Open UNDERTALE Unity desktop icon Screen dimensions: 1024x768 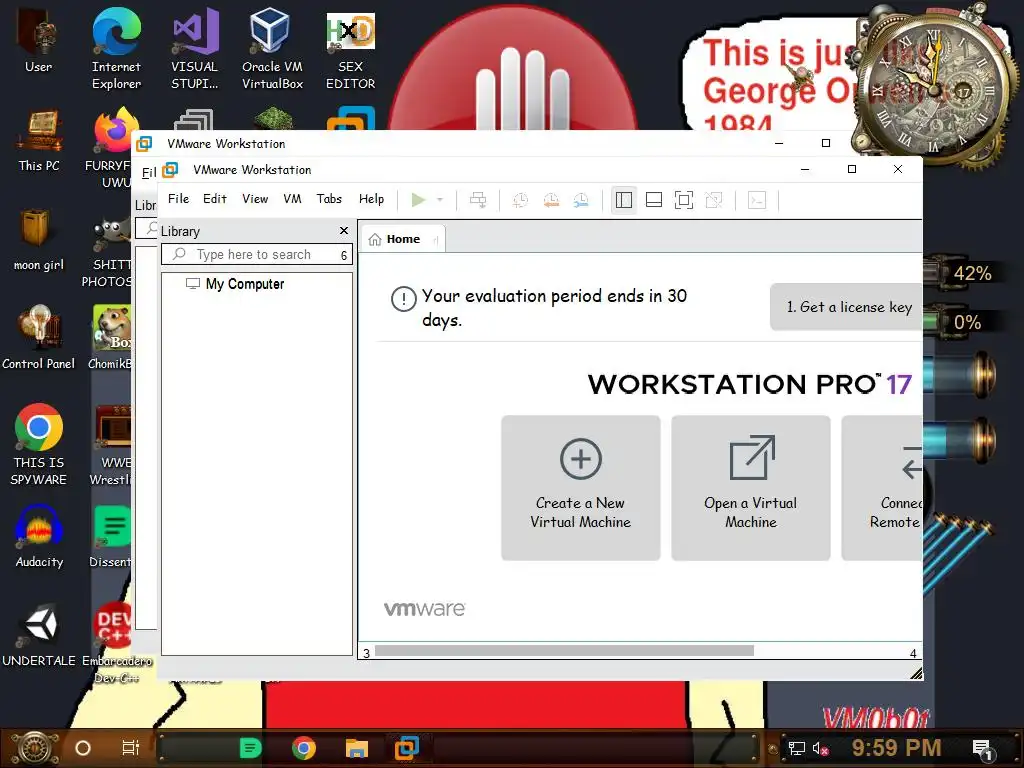point(39,635)
